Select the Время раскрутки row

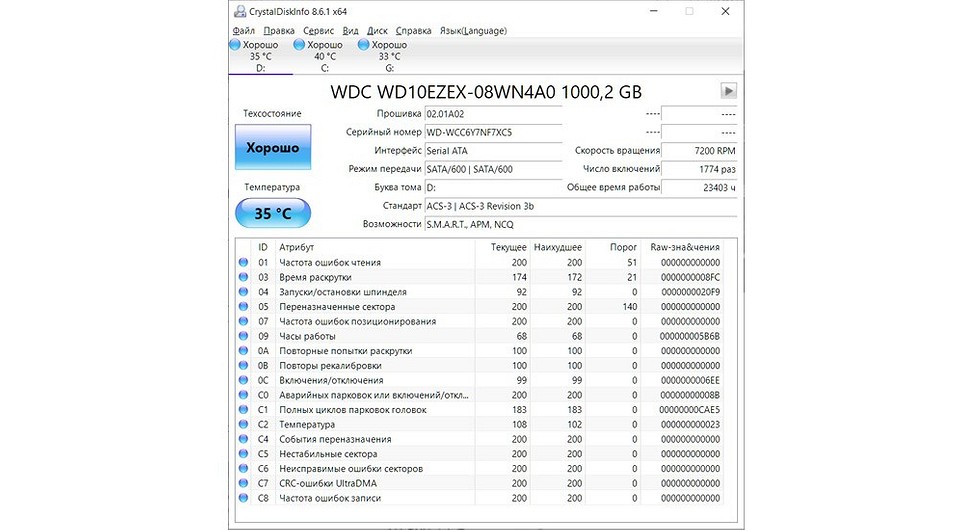(479, 277)
